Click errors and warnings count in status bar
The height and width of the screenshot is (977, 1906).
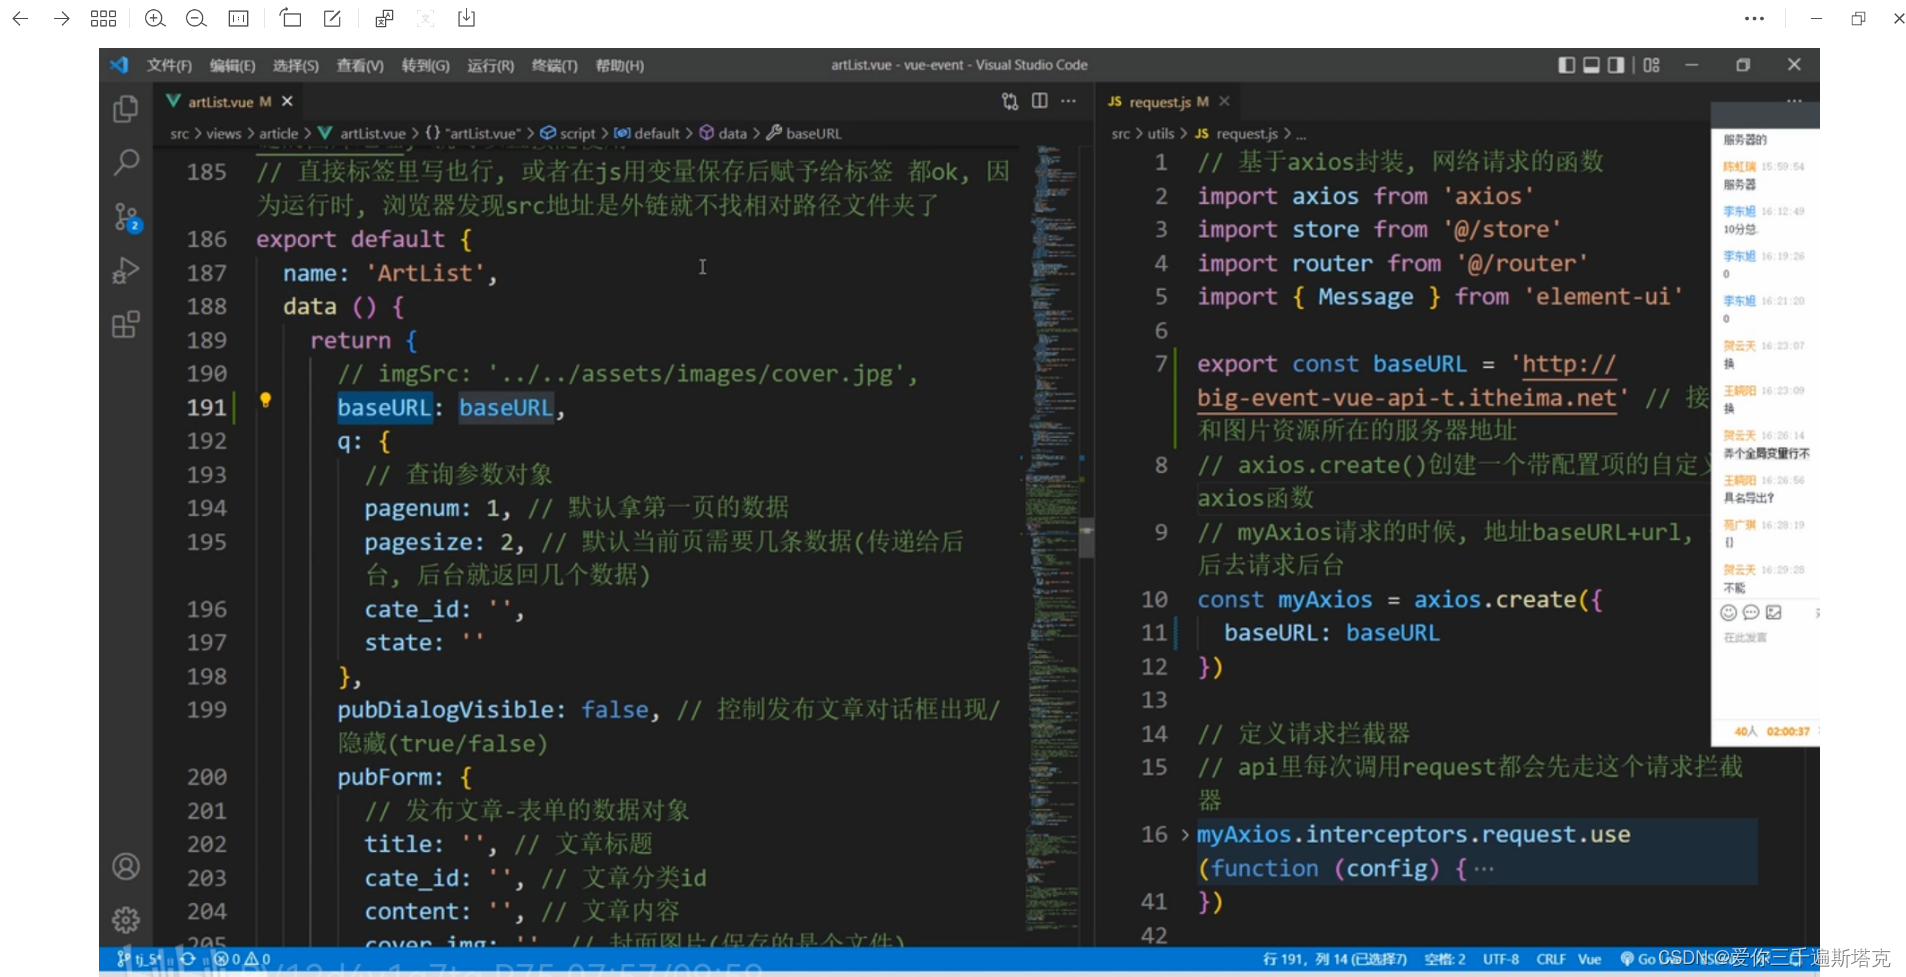tap(242, 959)
